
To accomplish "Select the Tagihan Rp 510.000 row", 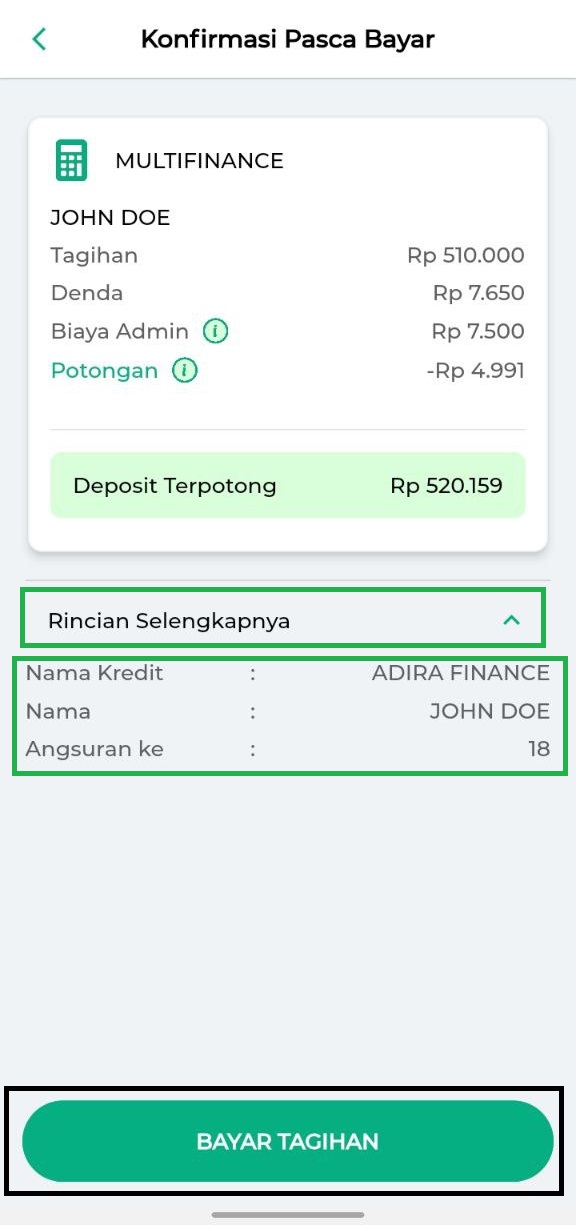I will coord(288,255).
